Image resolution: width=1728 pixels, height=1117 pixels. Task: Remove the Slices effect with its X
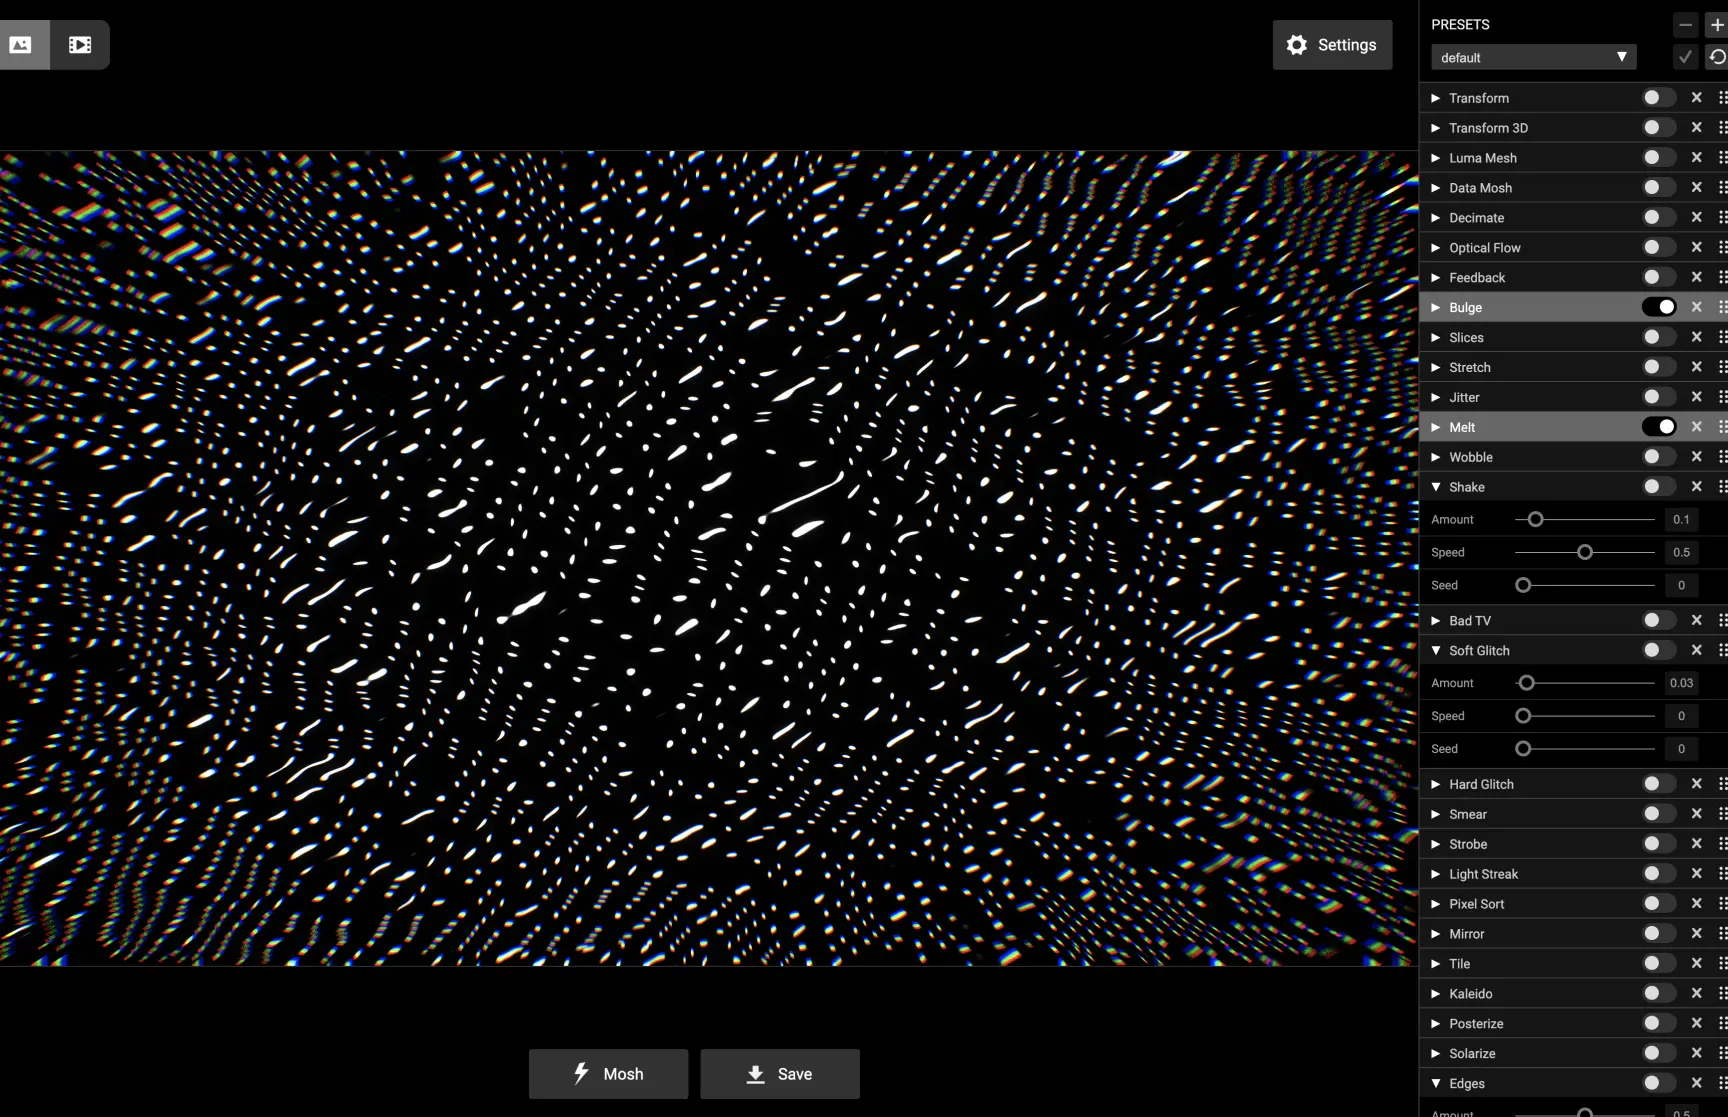point(1696,338)
